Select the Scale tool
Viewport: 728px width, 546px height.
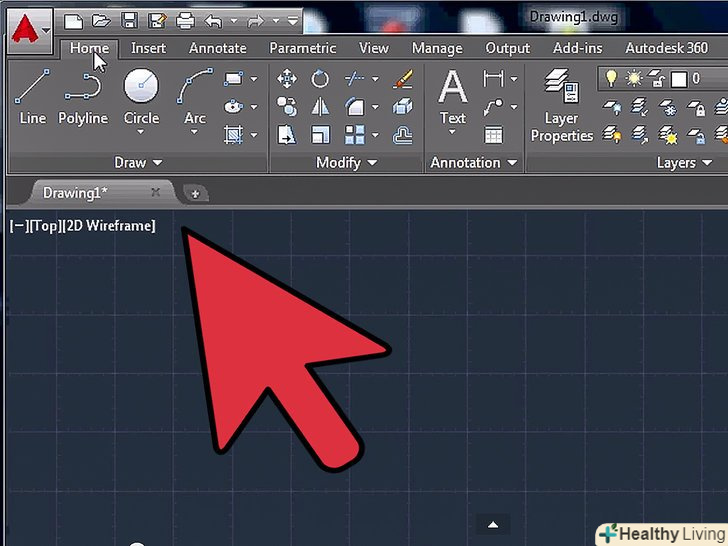point(320,135)
